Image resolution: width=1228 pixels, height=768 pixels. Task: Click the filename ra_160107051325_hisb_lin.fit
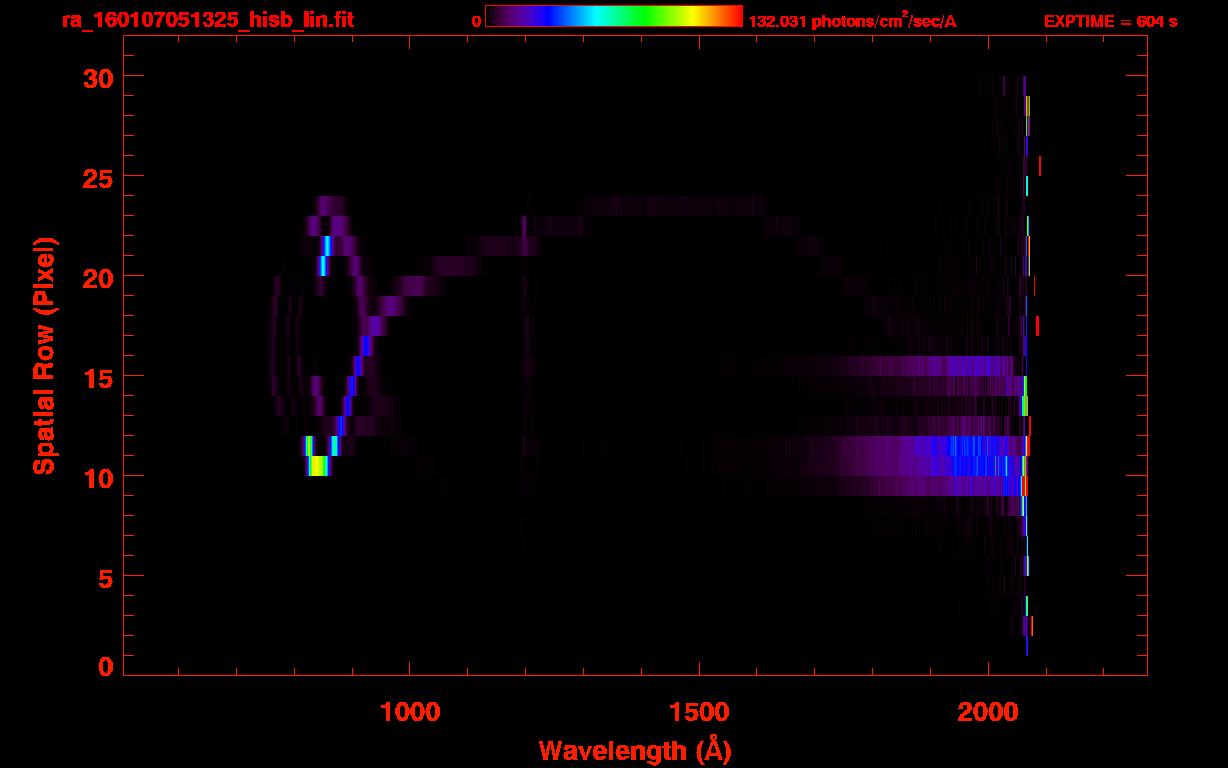pyautogui.click(x=207, y=20)
